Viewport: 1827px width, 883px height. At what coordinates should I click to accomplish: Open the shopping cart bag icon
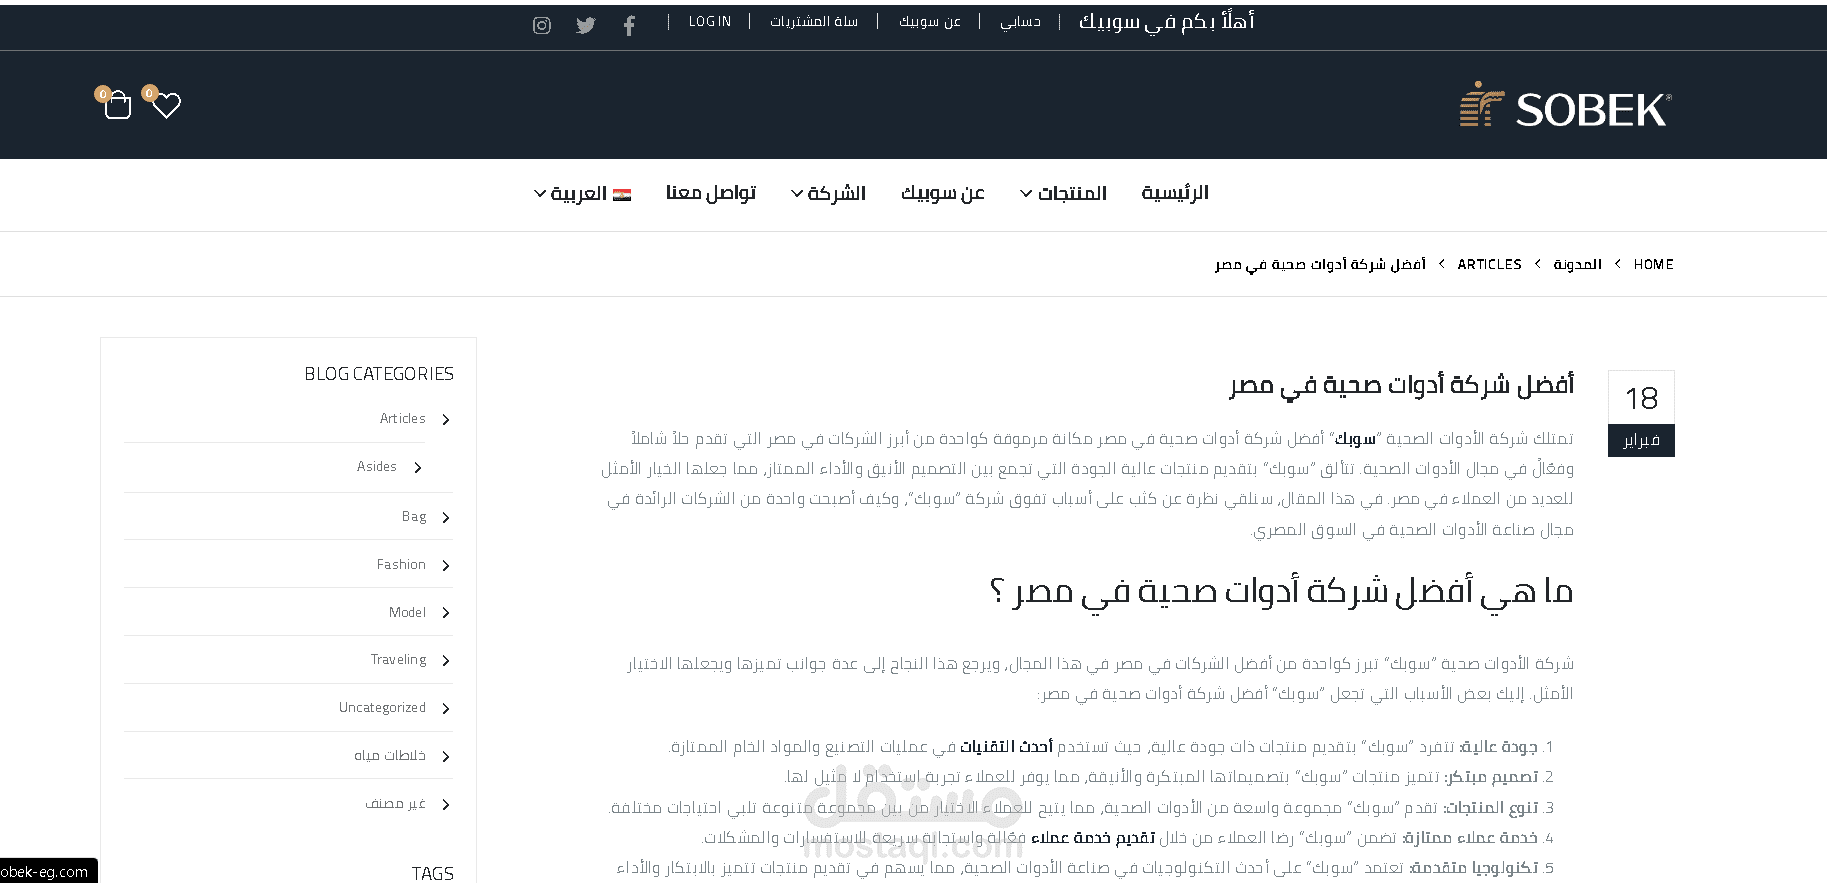tap(117, 105)
